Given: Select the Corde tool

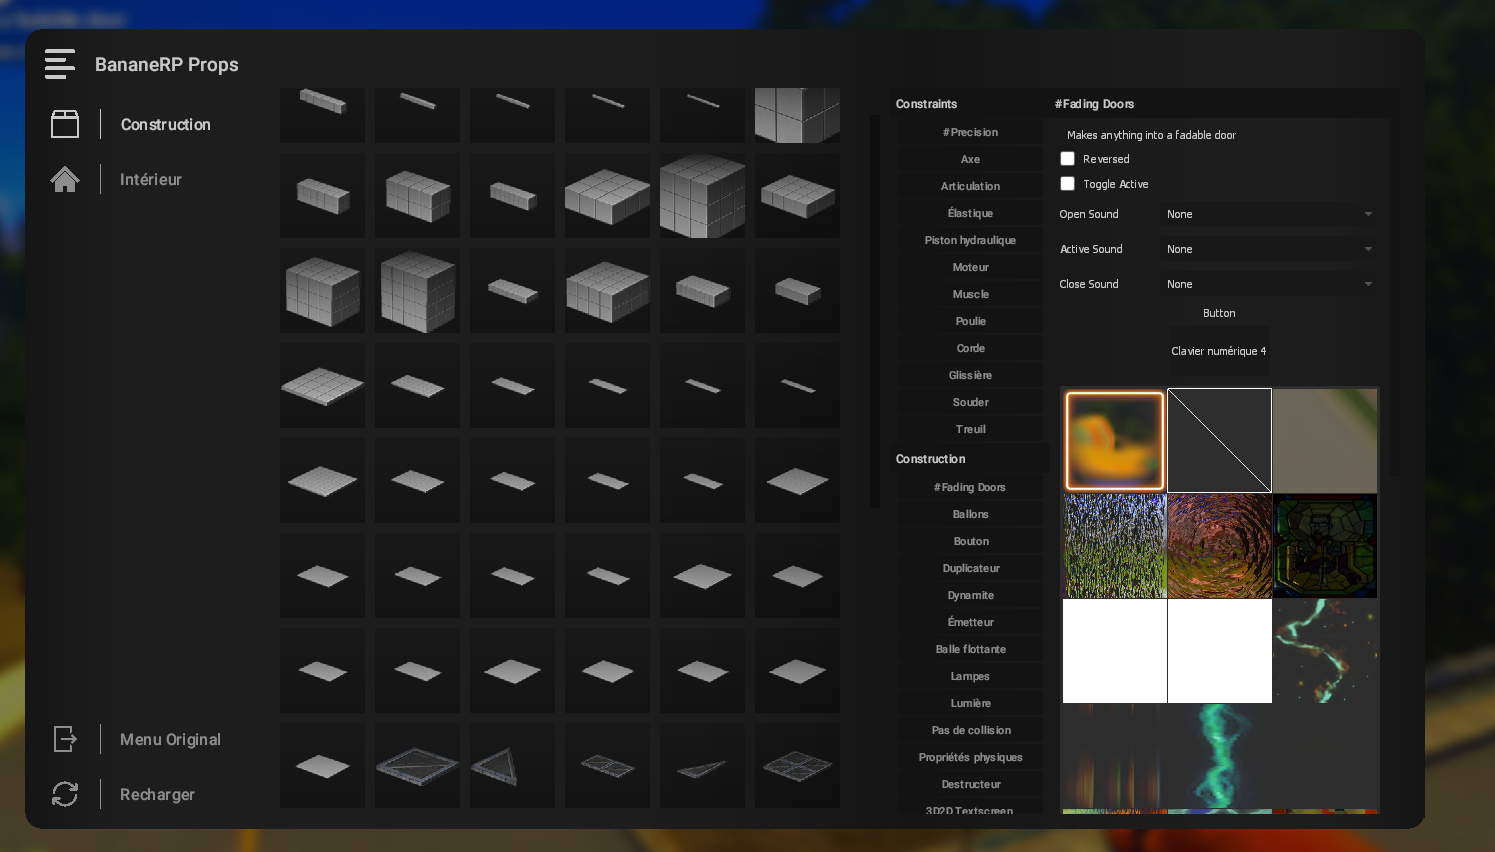Looking at the screenshot, I should [970, 348].
